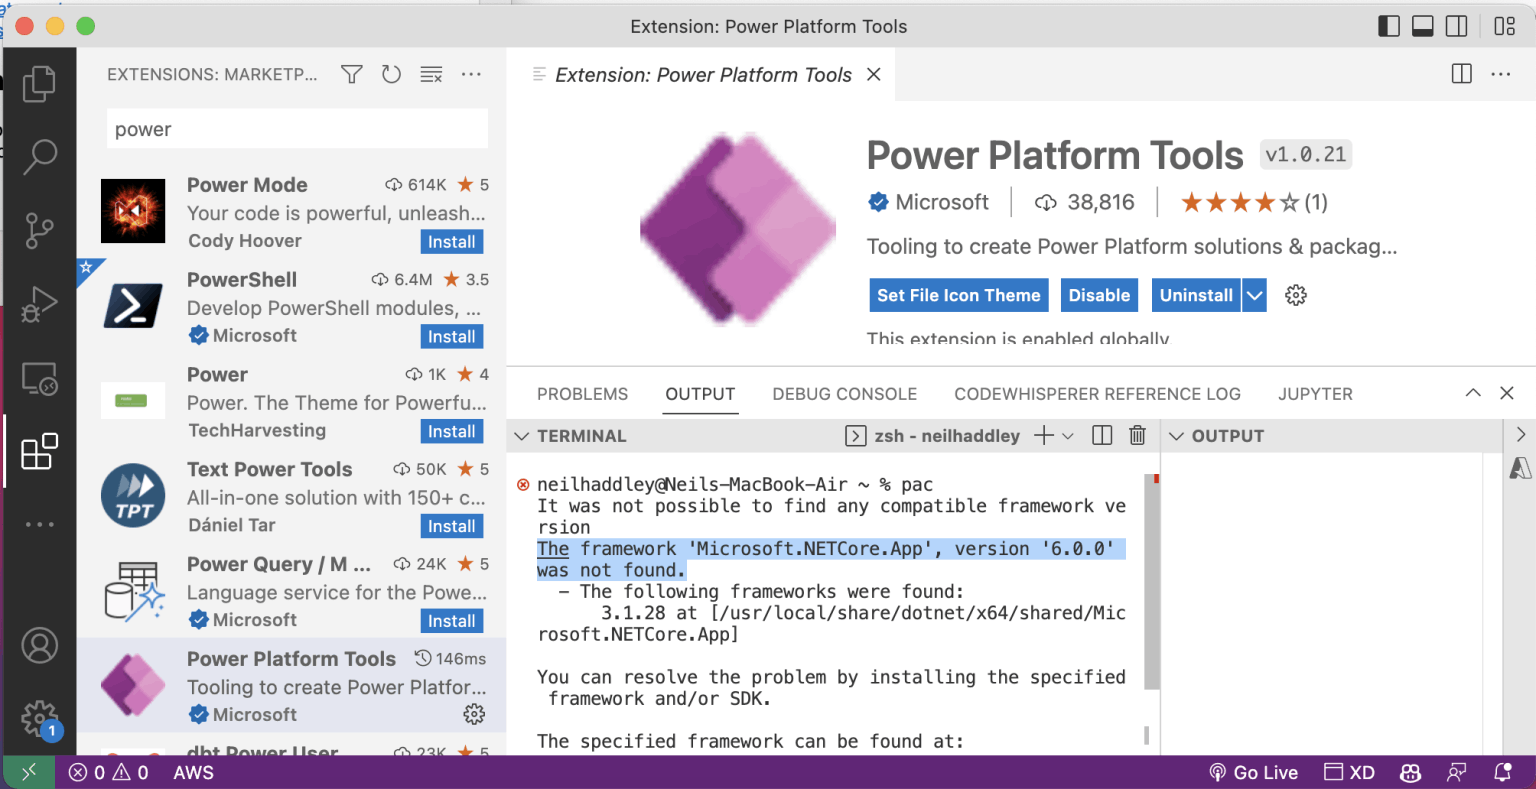
Task: Click Go Live in the status bar
Action: tap(1253, 772)
